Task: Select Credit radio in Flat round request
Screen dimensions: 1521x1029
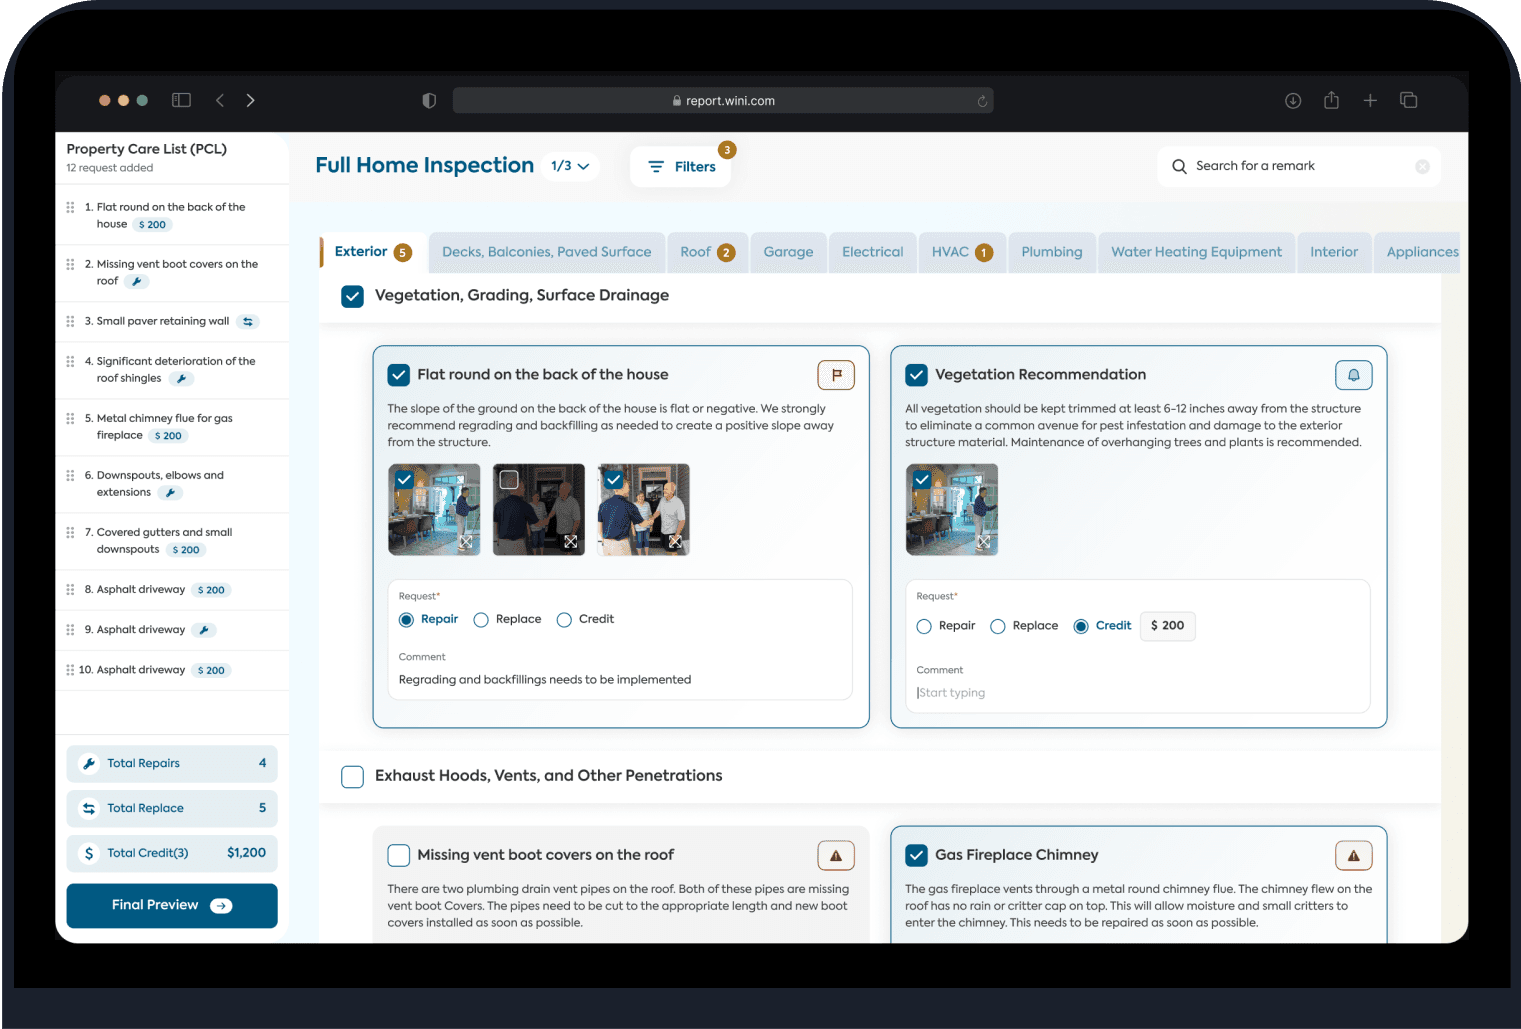Action: pyautogui.click(x=564, y=620)
